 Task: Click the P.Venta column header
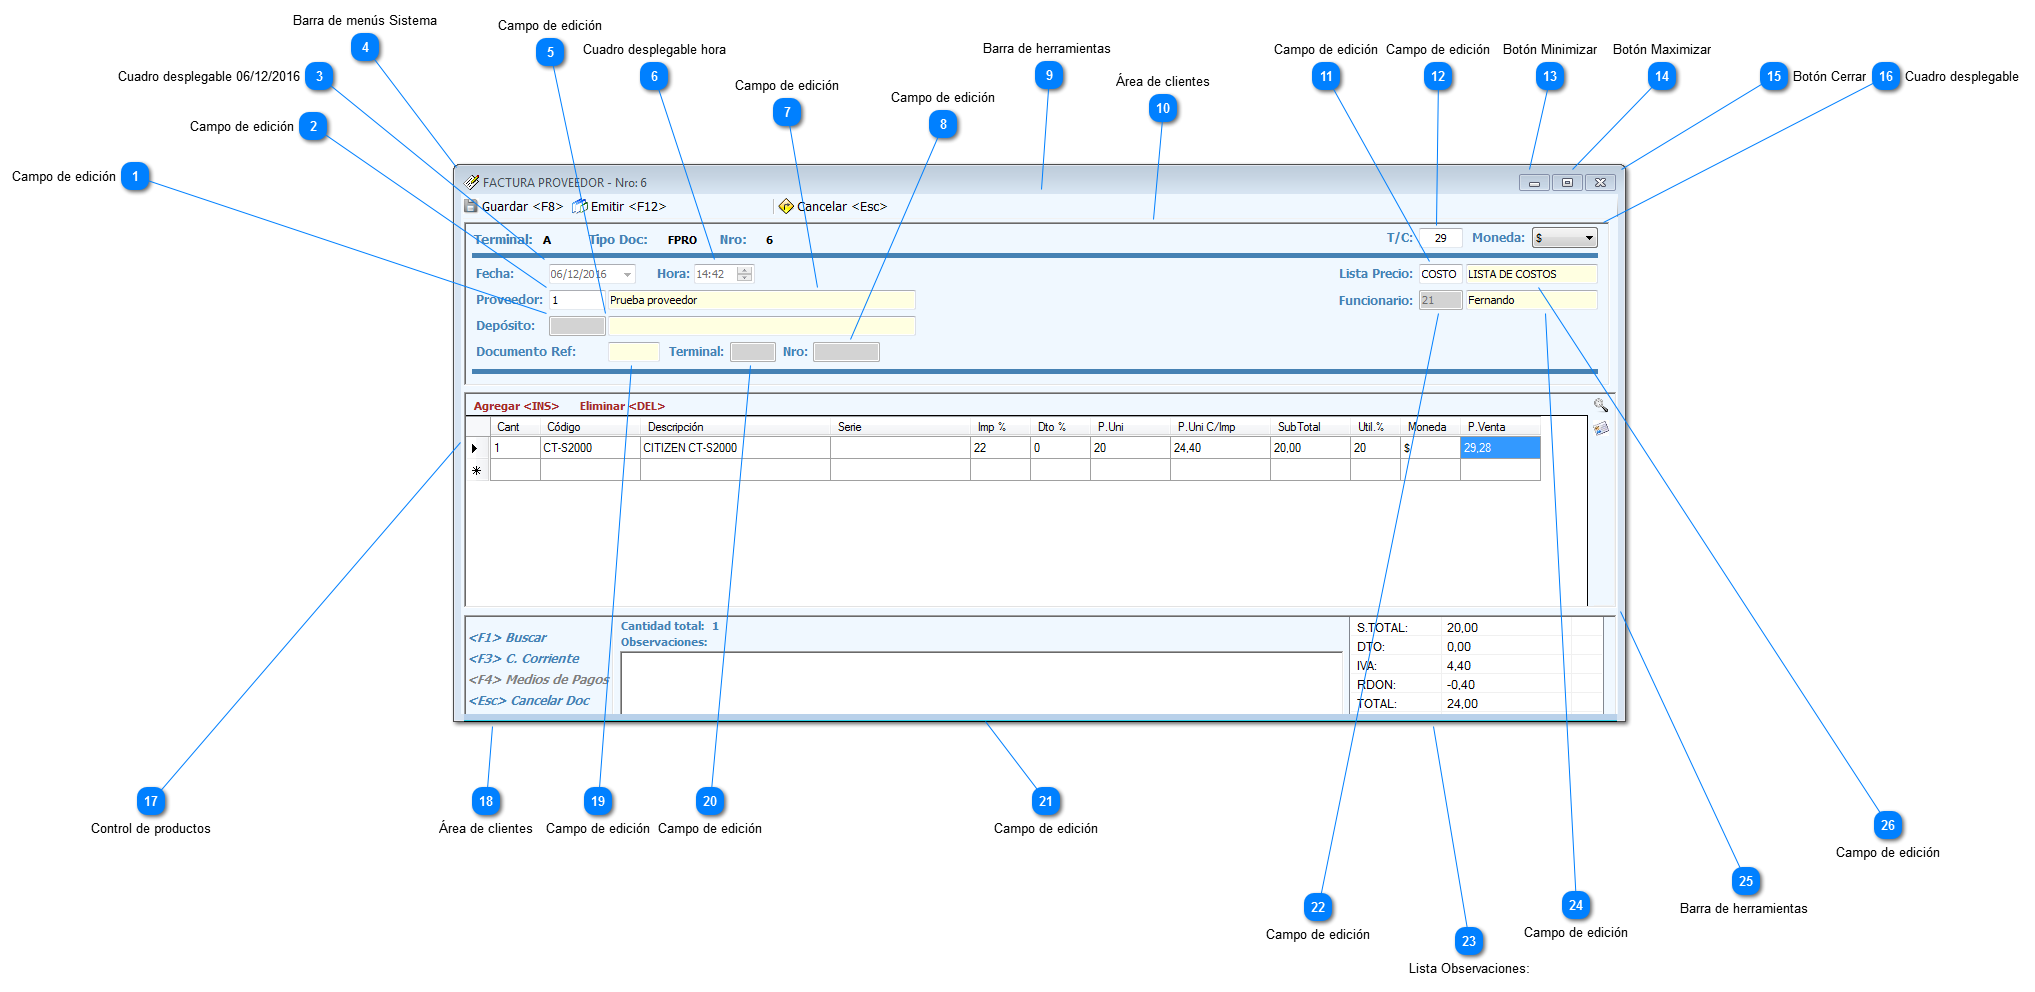(x=1500, y=427)
